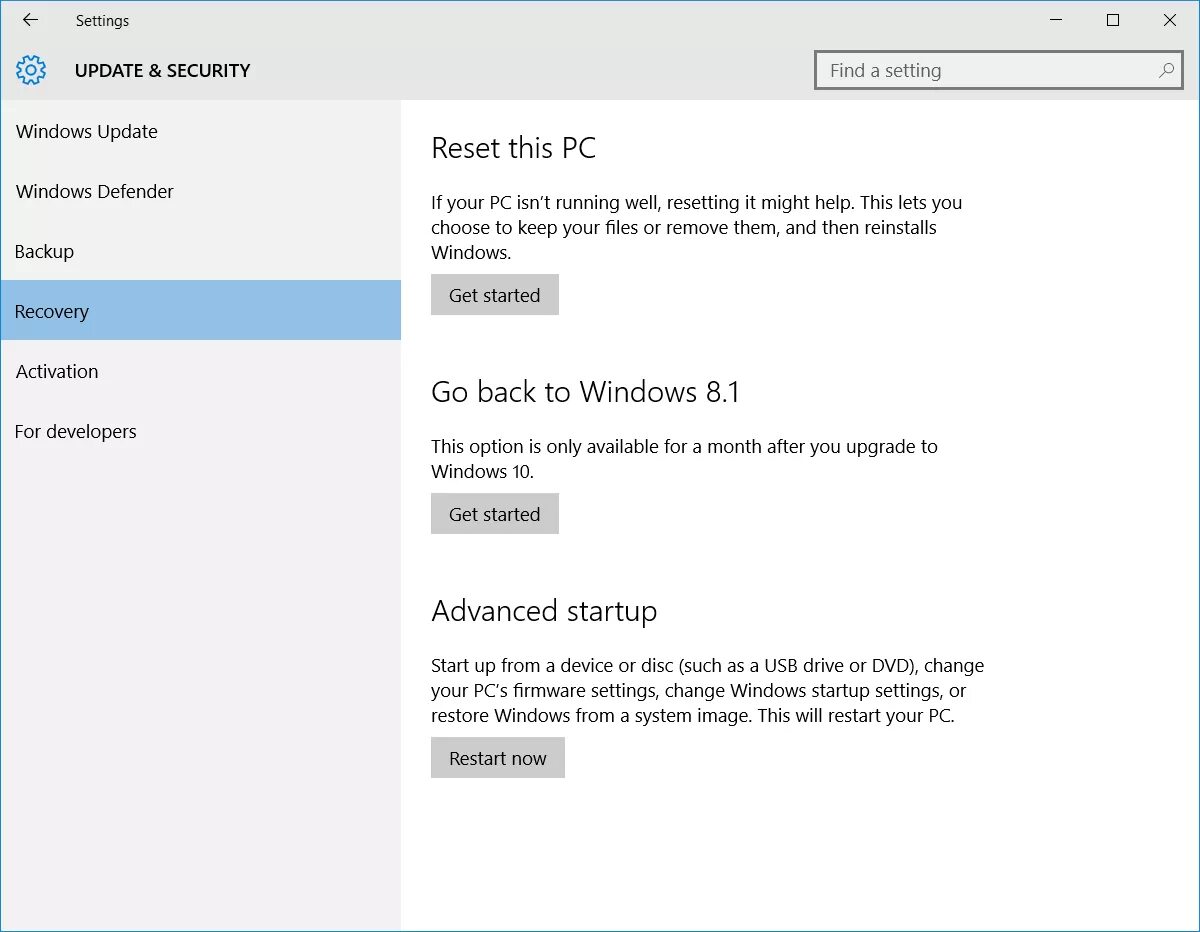Click the Restart now button

[x=497, y=758]
